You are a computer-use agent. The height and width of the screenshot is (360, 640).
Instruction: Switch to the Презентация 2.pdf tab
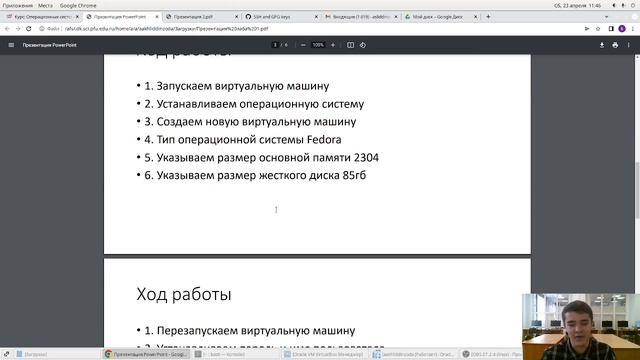[x=202, y=17]
